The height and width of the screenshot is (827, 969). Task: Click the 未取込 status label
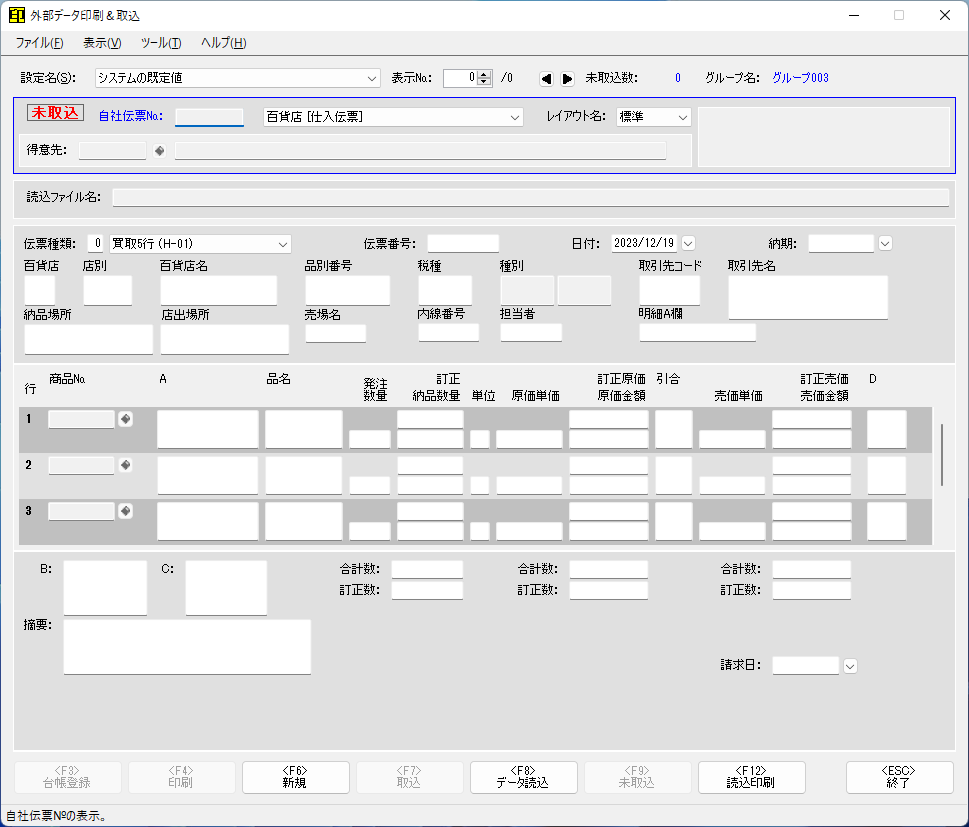(x=55, y=112)
